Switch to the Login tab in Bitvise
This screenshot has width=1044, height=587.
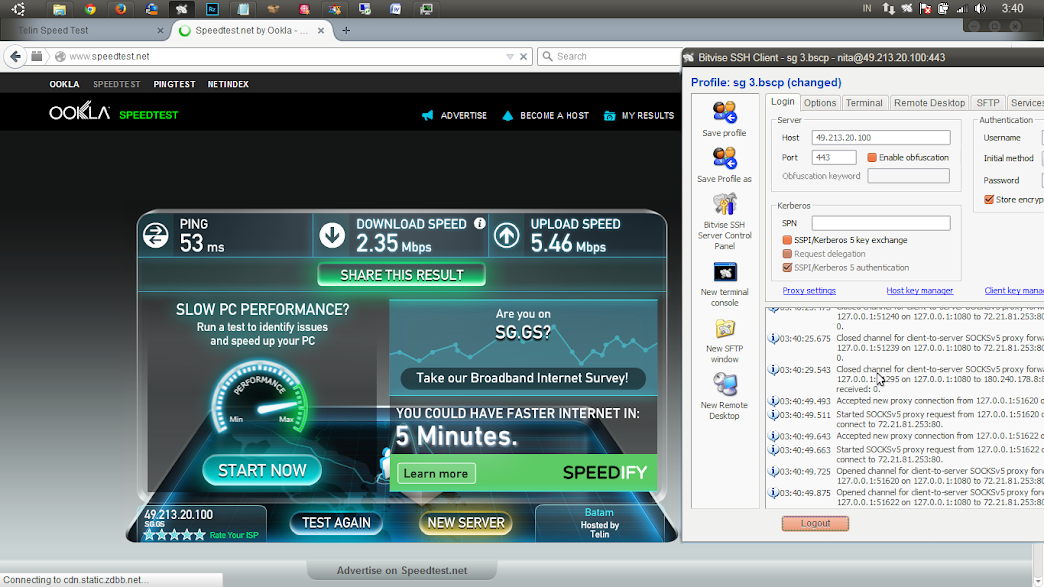782,102
